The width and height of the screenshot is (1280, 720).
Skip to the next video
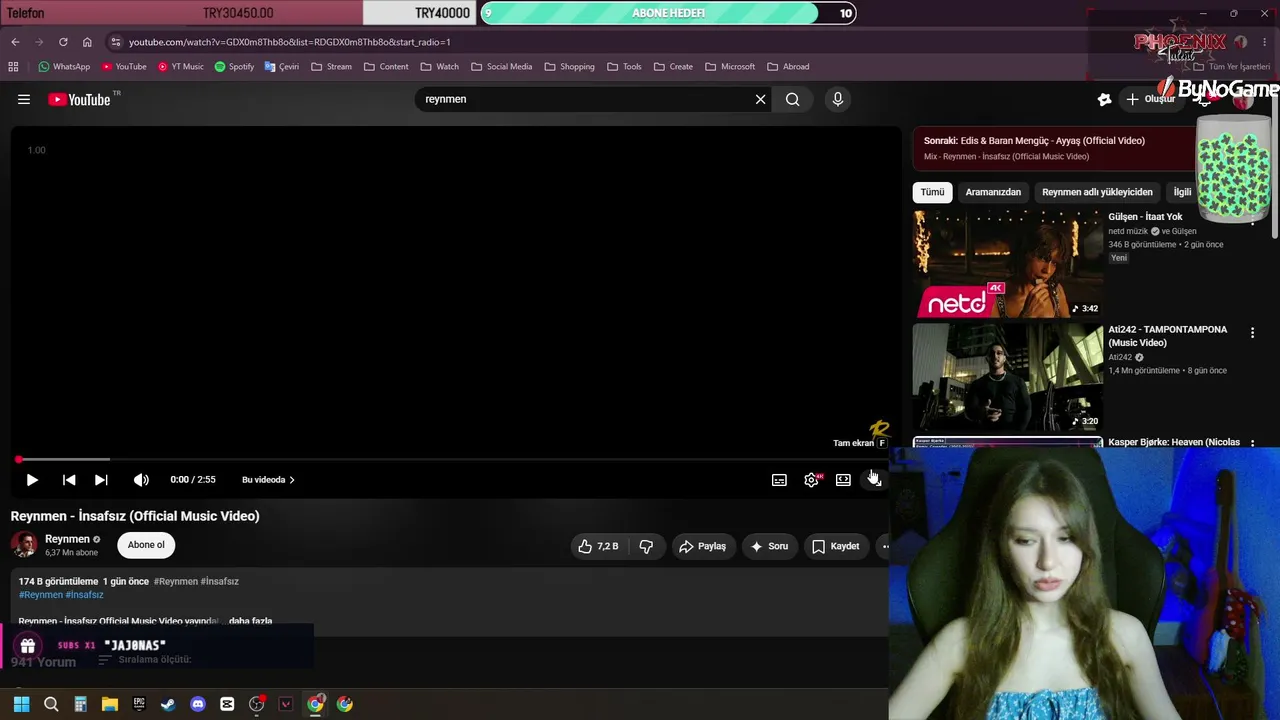[x=101, y=480]
